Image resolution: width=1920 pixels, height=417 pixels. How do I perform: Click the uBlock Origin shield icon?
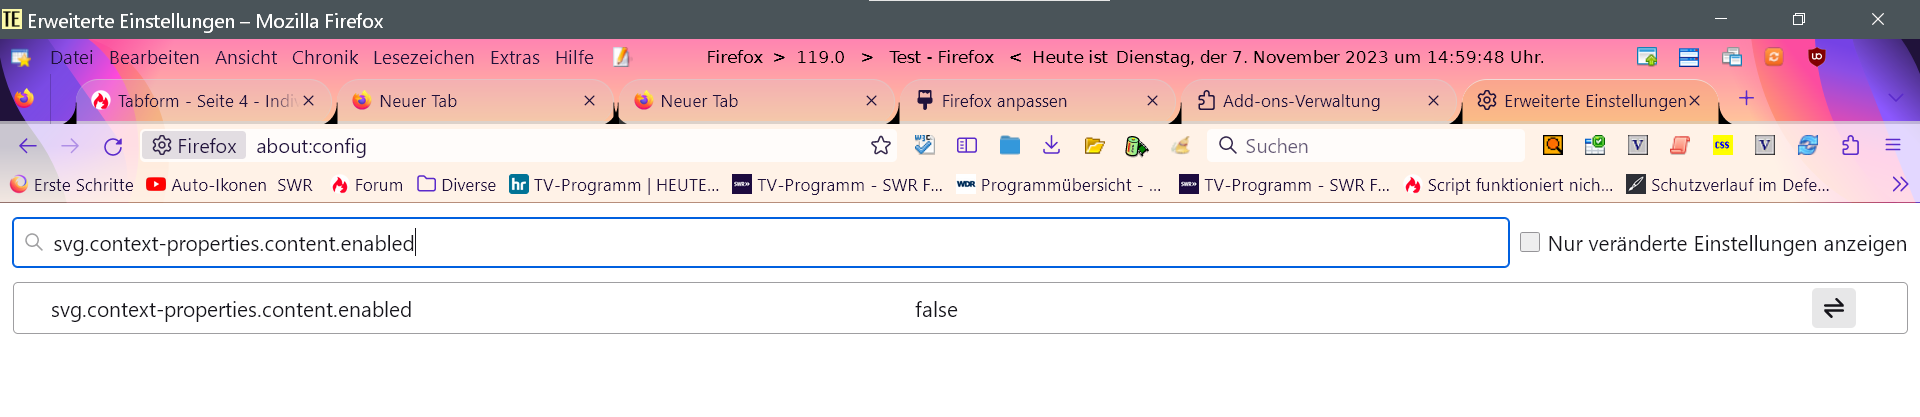pyautogui.click(x=1817, y=57)
